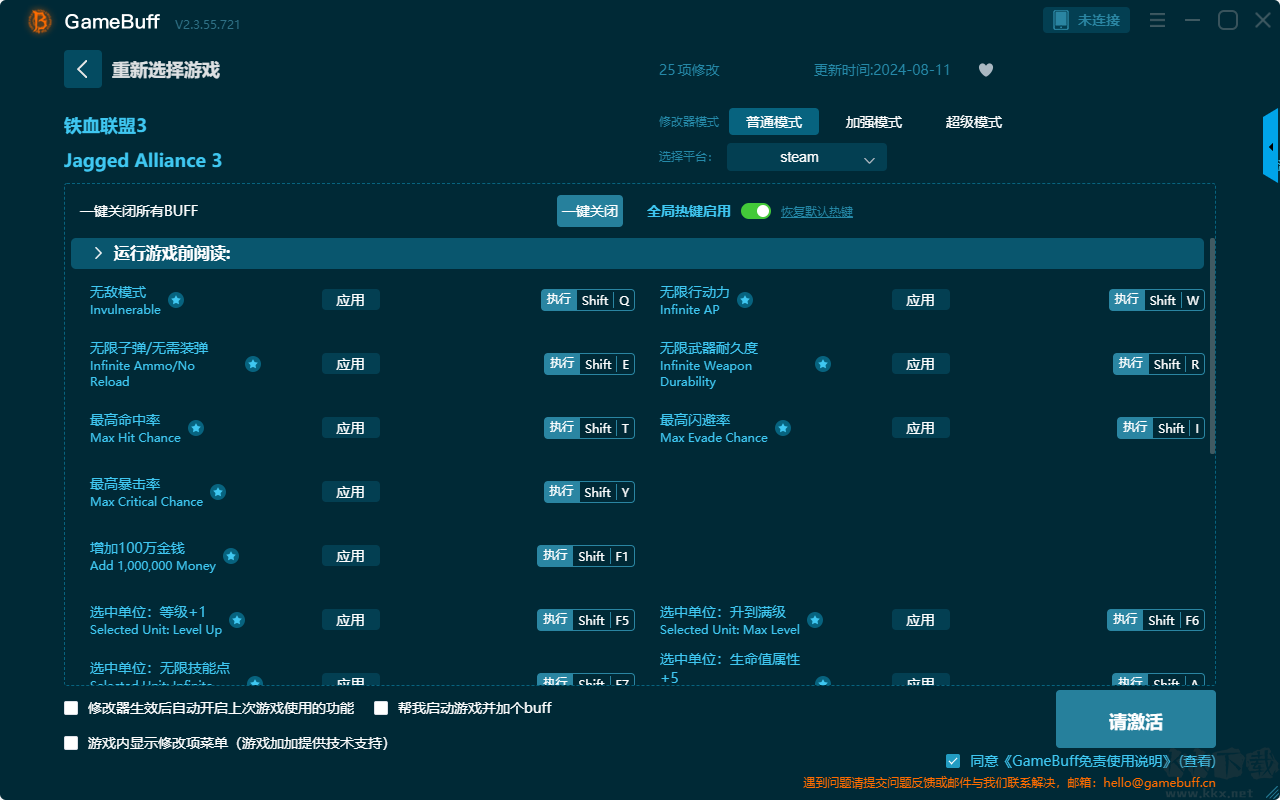Click star next to Selected Unit: Max Level
The height and width of the screenshot is (800, 1280).
pyautogui.click(x=815, y=620)
